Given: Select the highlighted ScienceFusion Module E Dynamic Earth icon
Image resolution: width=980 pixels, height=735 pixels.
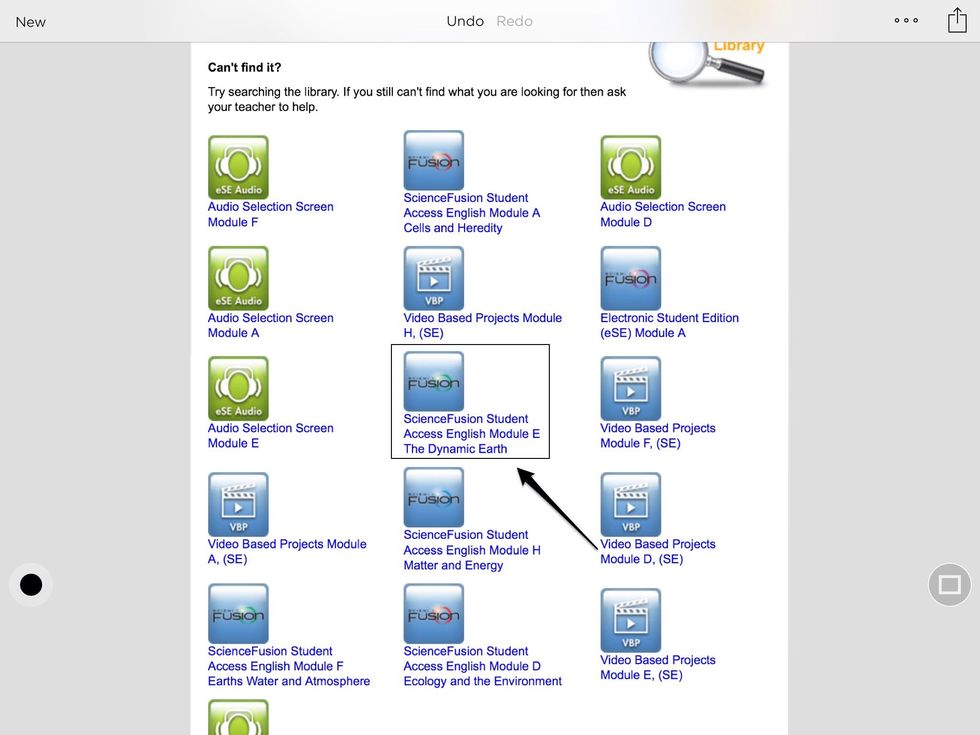Looking at the screenshot, I should tap(433, 381).
